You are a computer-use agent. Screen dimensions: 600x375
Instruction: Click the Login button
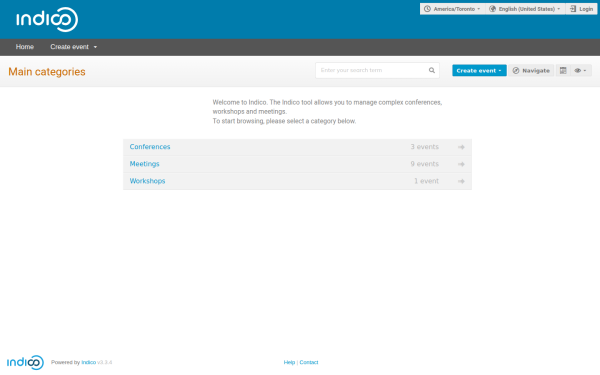click(581, 9)
